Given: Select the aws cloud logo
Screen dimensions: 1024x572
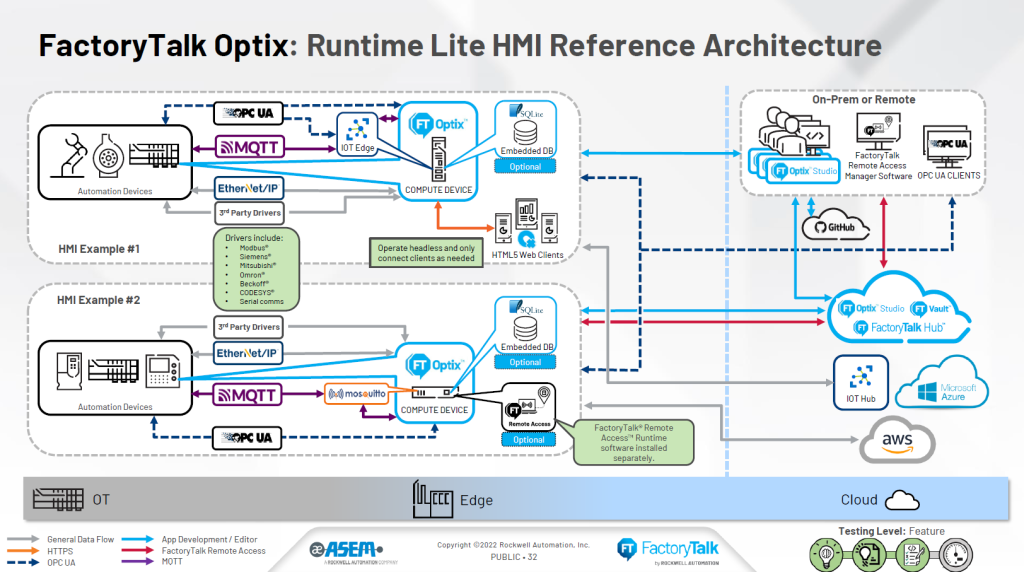Looking at the screenshot, I should point(897,441).
